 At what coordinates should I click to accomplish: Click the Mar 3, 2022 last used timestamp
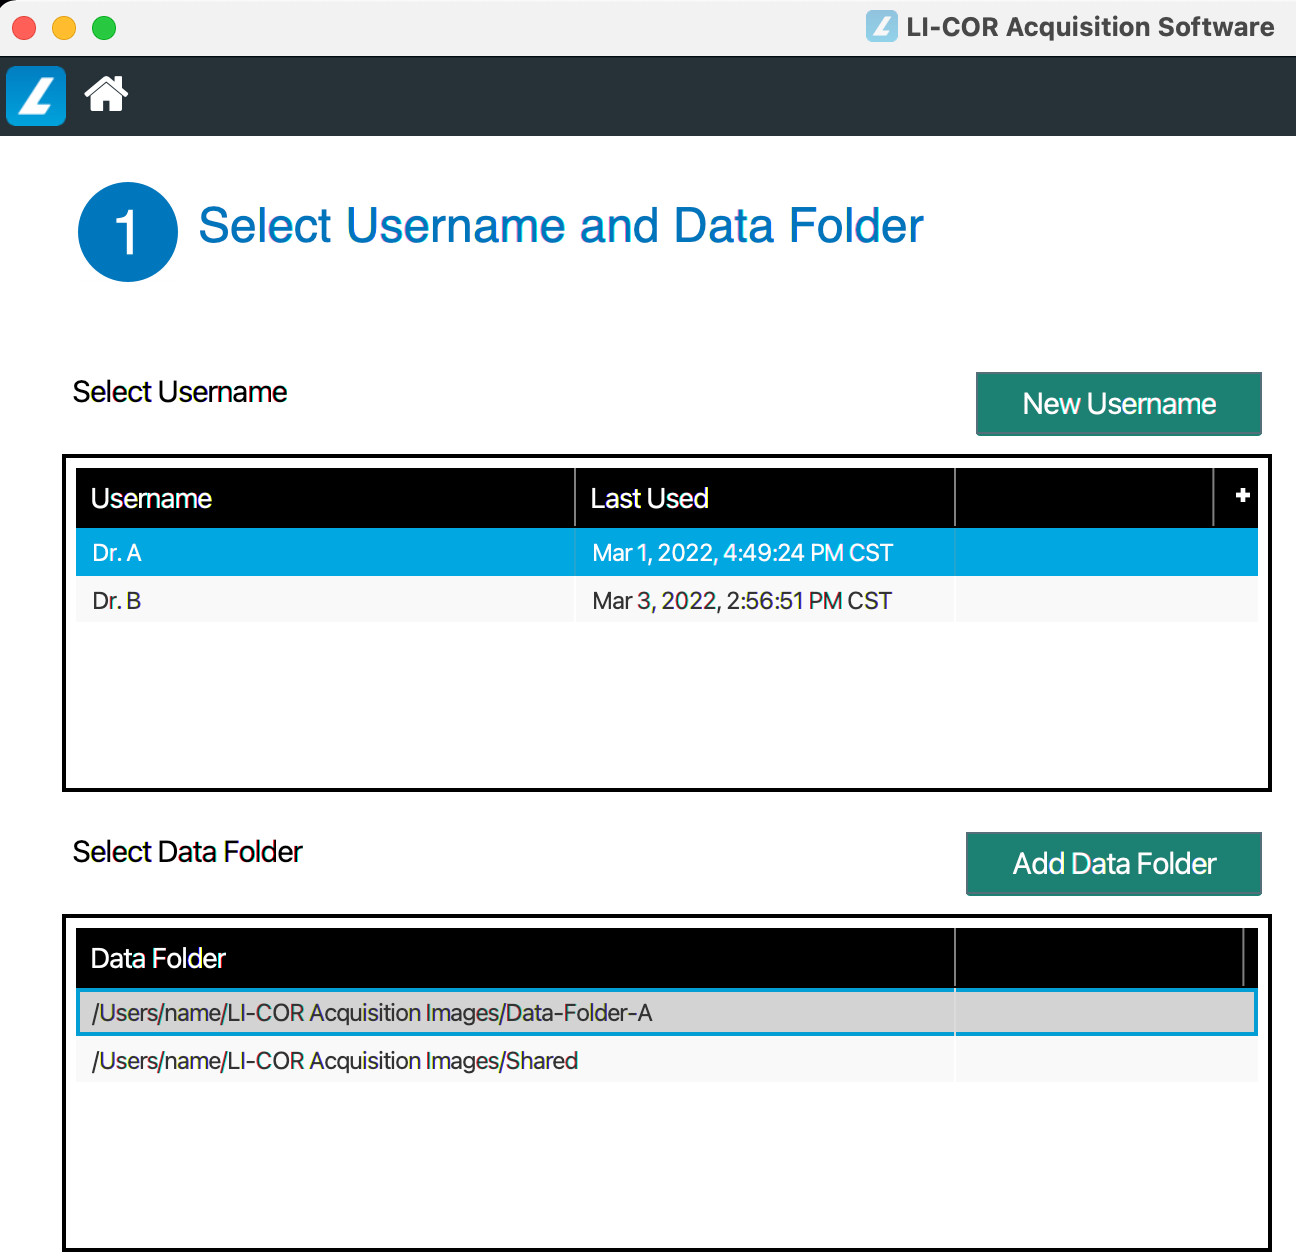[742, 601]
